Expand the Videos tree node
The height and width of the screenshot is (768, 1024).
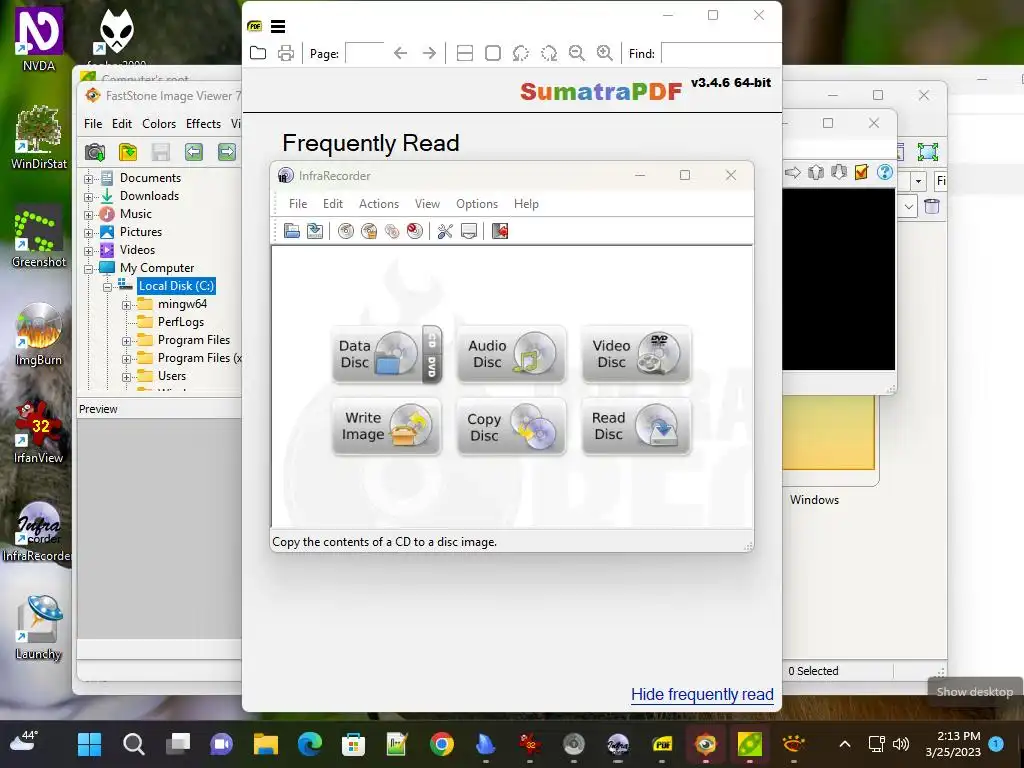click(x=88, y=251)
